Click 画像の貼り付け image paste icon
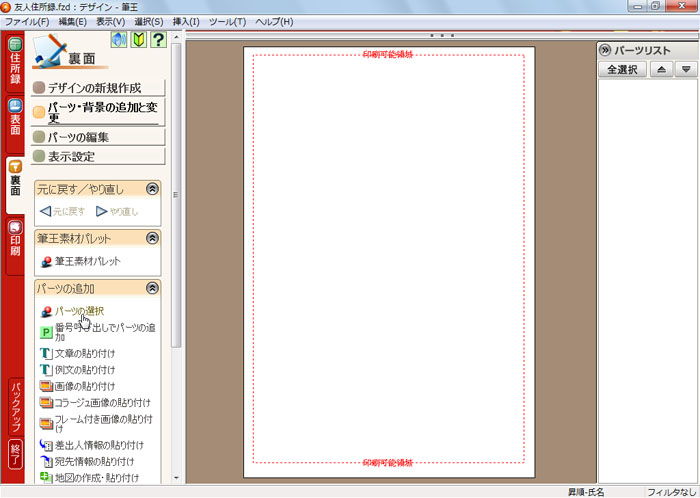The width and height of the screenshot is (700, 498). point(46,386)
